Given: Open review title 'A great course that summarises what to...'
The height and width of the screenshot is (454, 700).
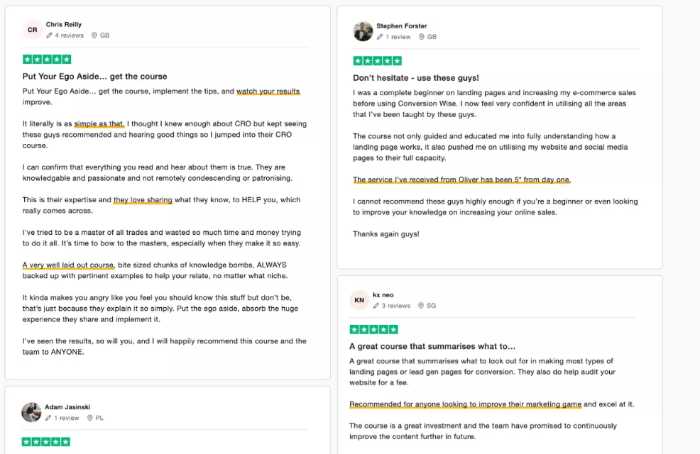Looking at the screenshot, I should pyautogui.click(x=432, y=346).
